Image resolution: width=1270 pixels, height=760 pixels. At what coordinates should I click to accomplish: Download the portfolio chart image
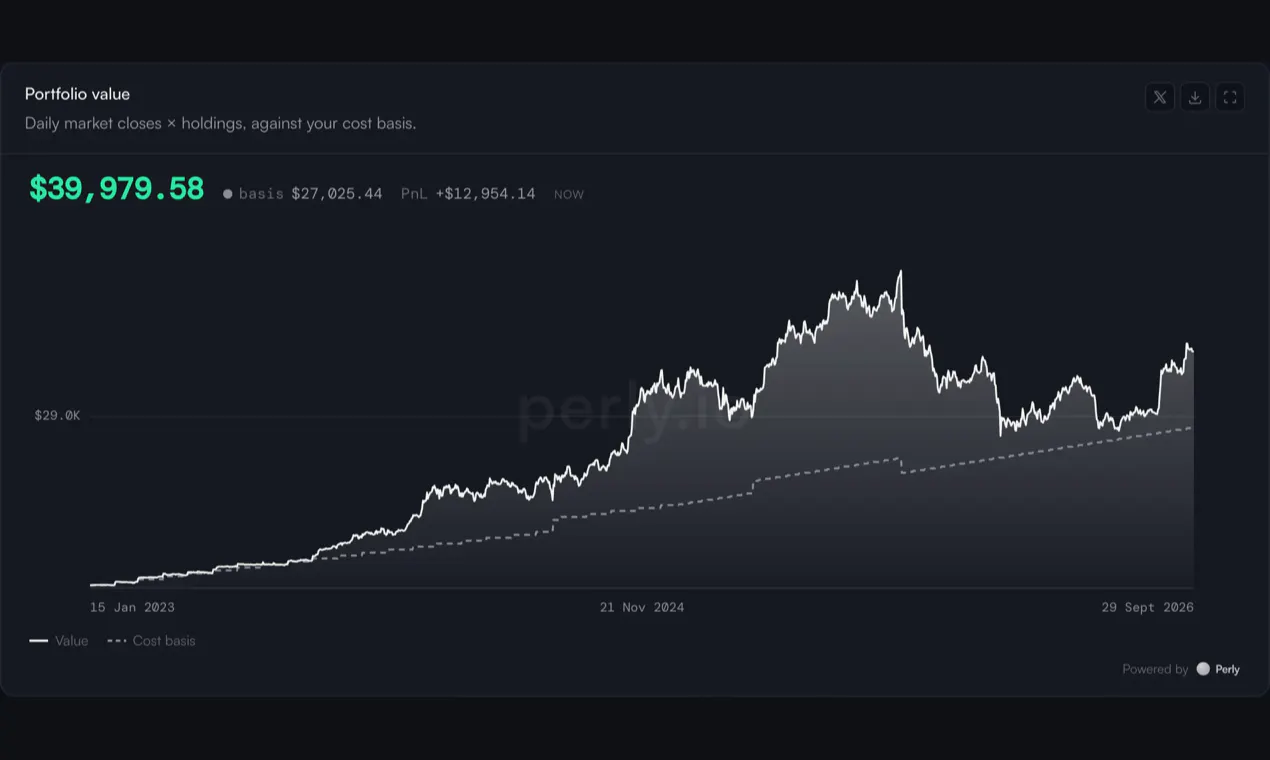coord(1195,97)
